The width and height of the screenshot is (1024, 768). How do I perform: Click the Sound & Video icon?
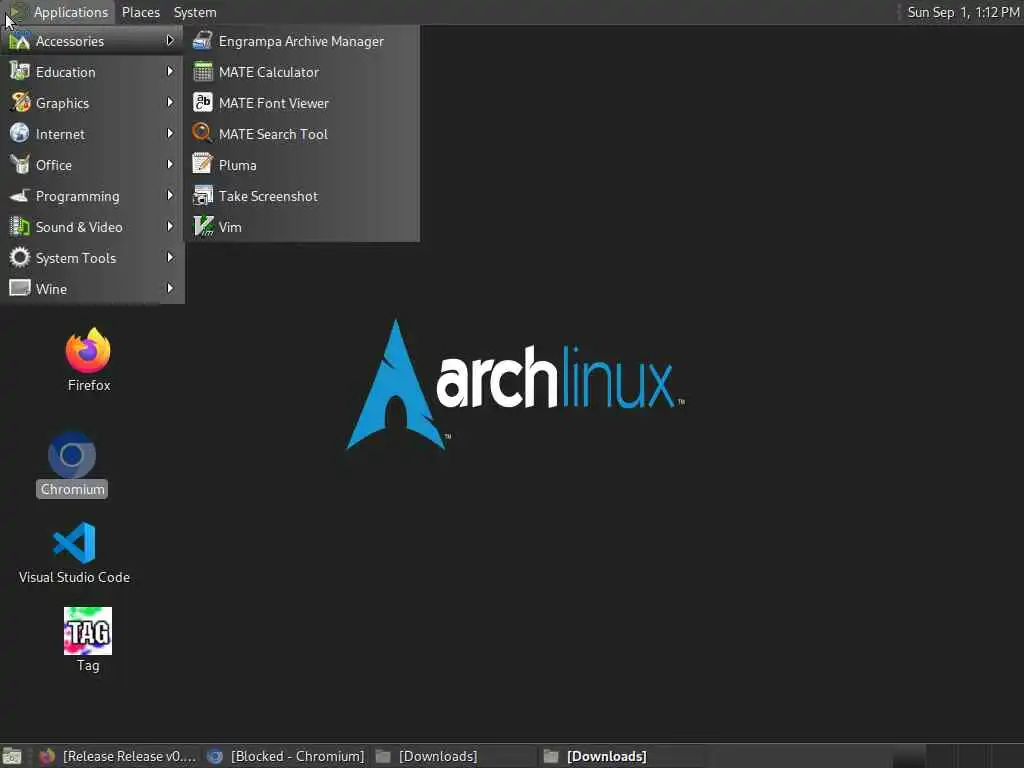click(x=20, y=227)
